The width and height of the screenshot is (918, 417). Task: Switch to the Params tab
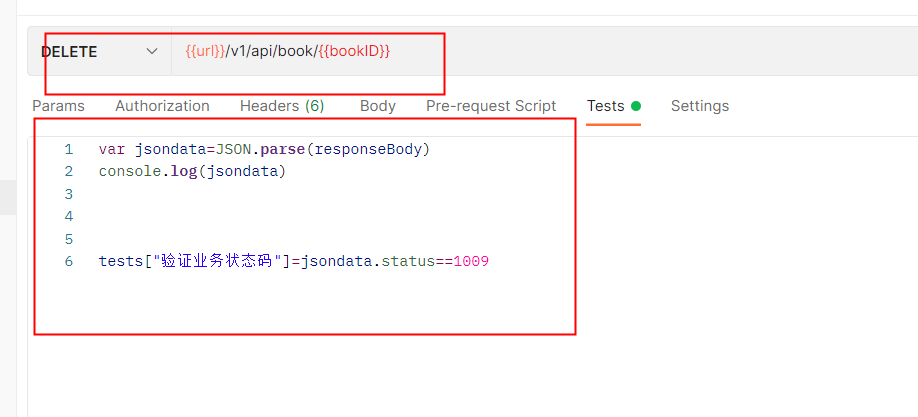[58, 106]
